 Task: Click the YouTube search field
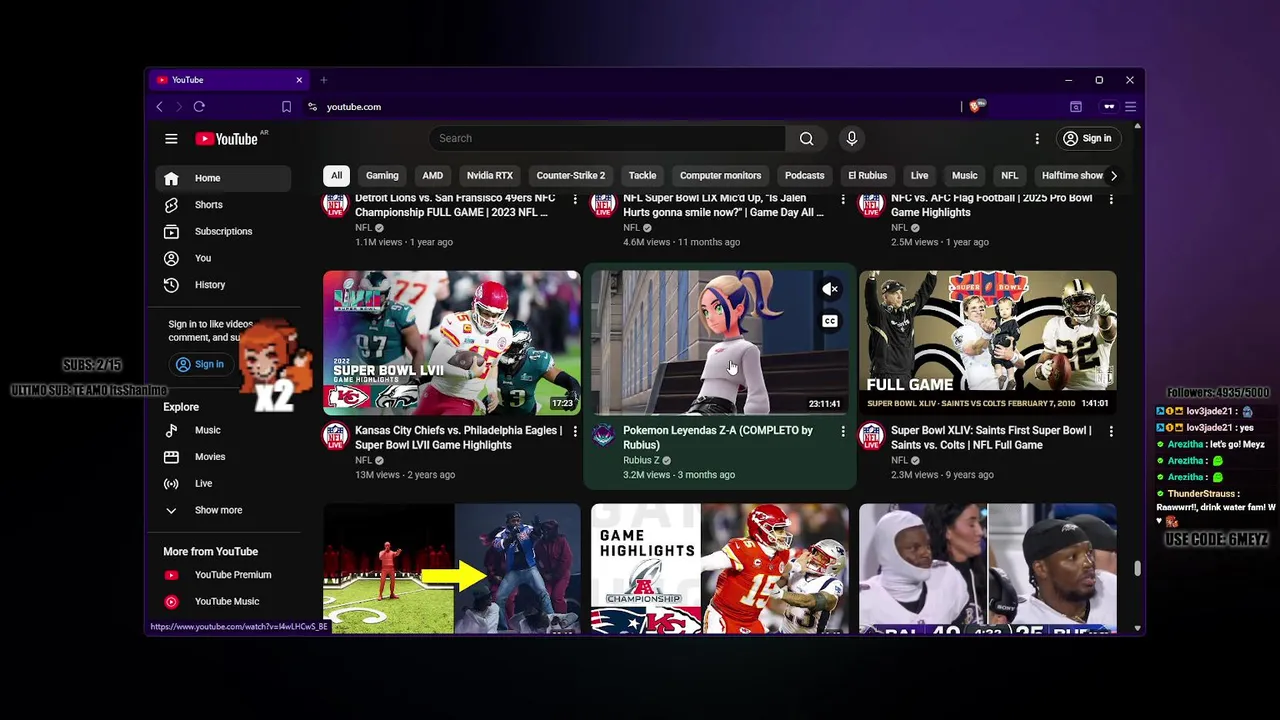tap(607, 139)
